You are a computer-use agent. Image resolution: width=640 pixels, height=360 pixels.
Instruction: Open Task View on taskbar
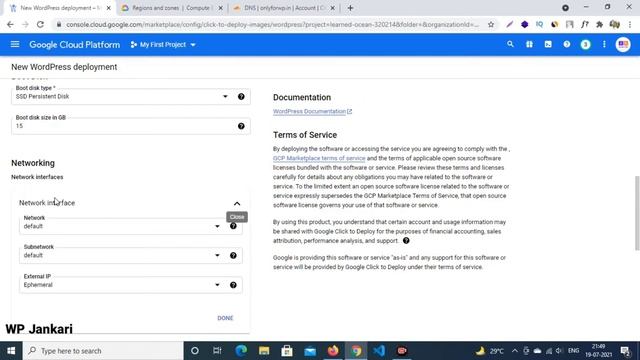(217, 351)
